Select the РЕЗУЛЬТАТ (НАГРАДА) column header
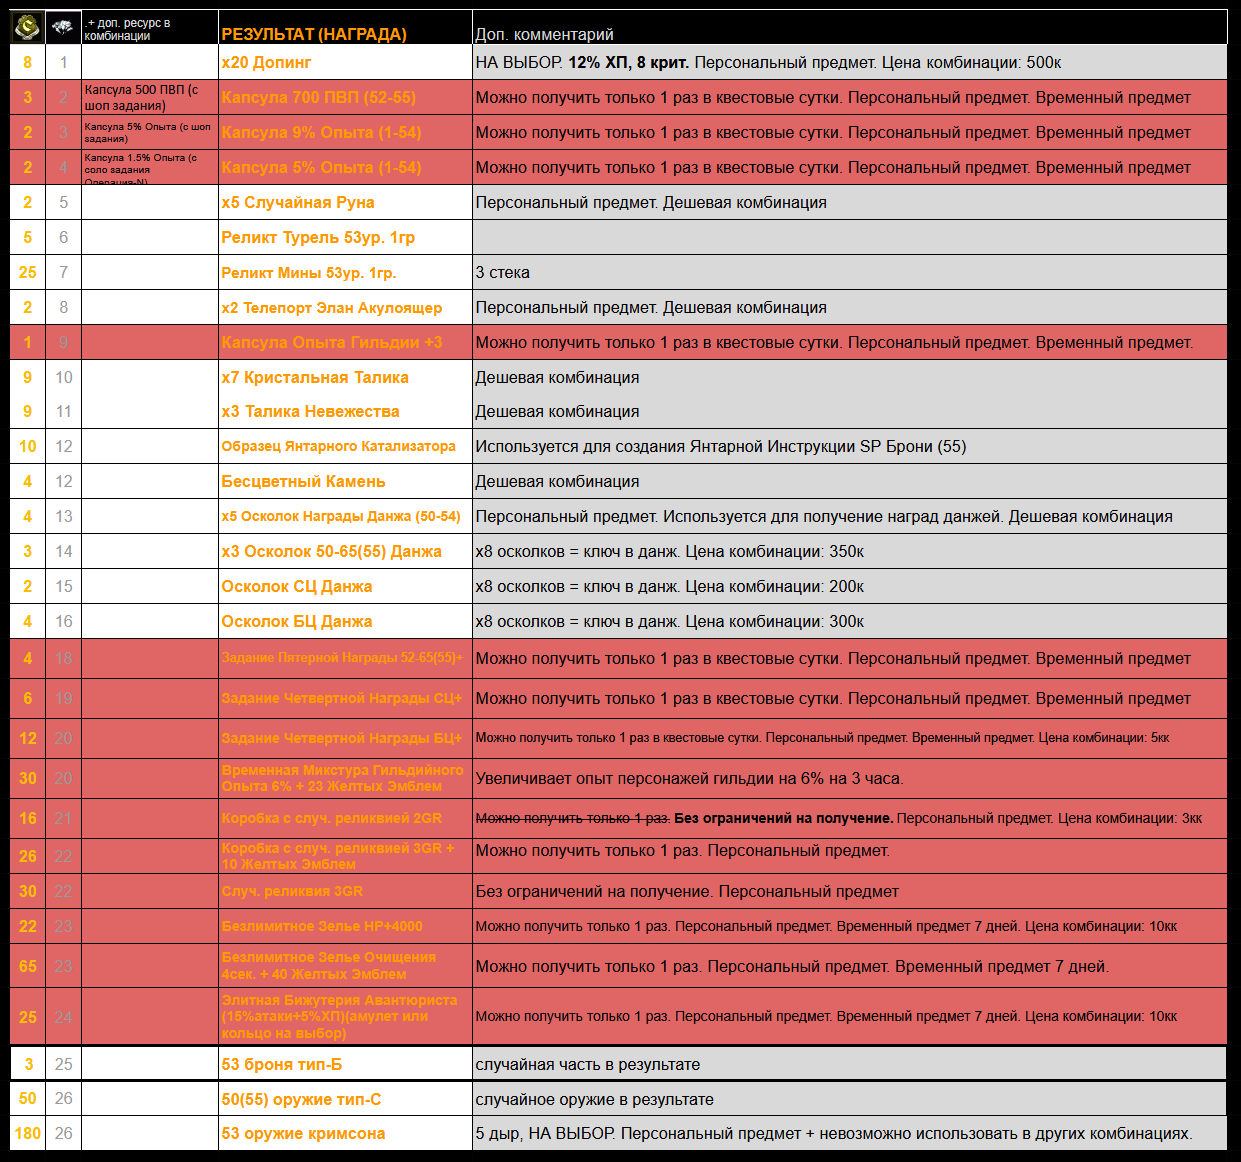This screenshot has width=1241, height=1162. point(313,34)
